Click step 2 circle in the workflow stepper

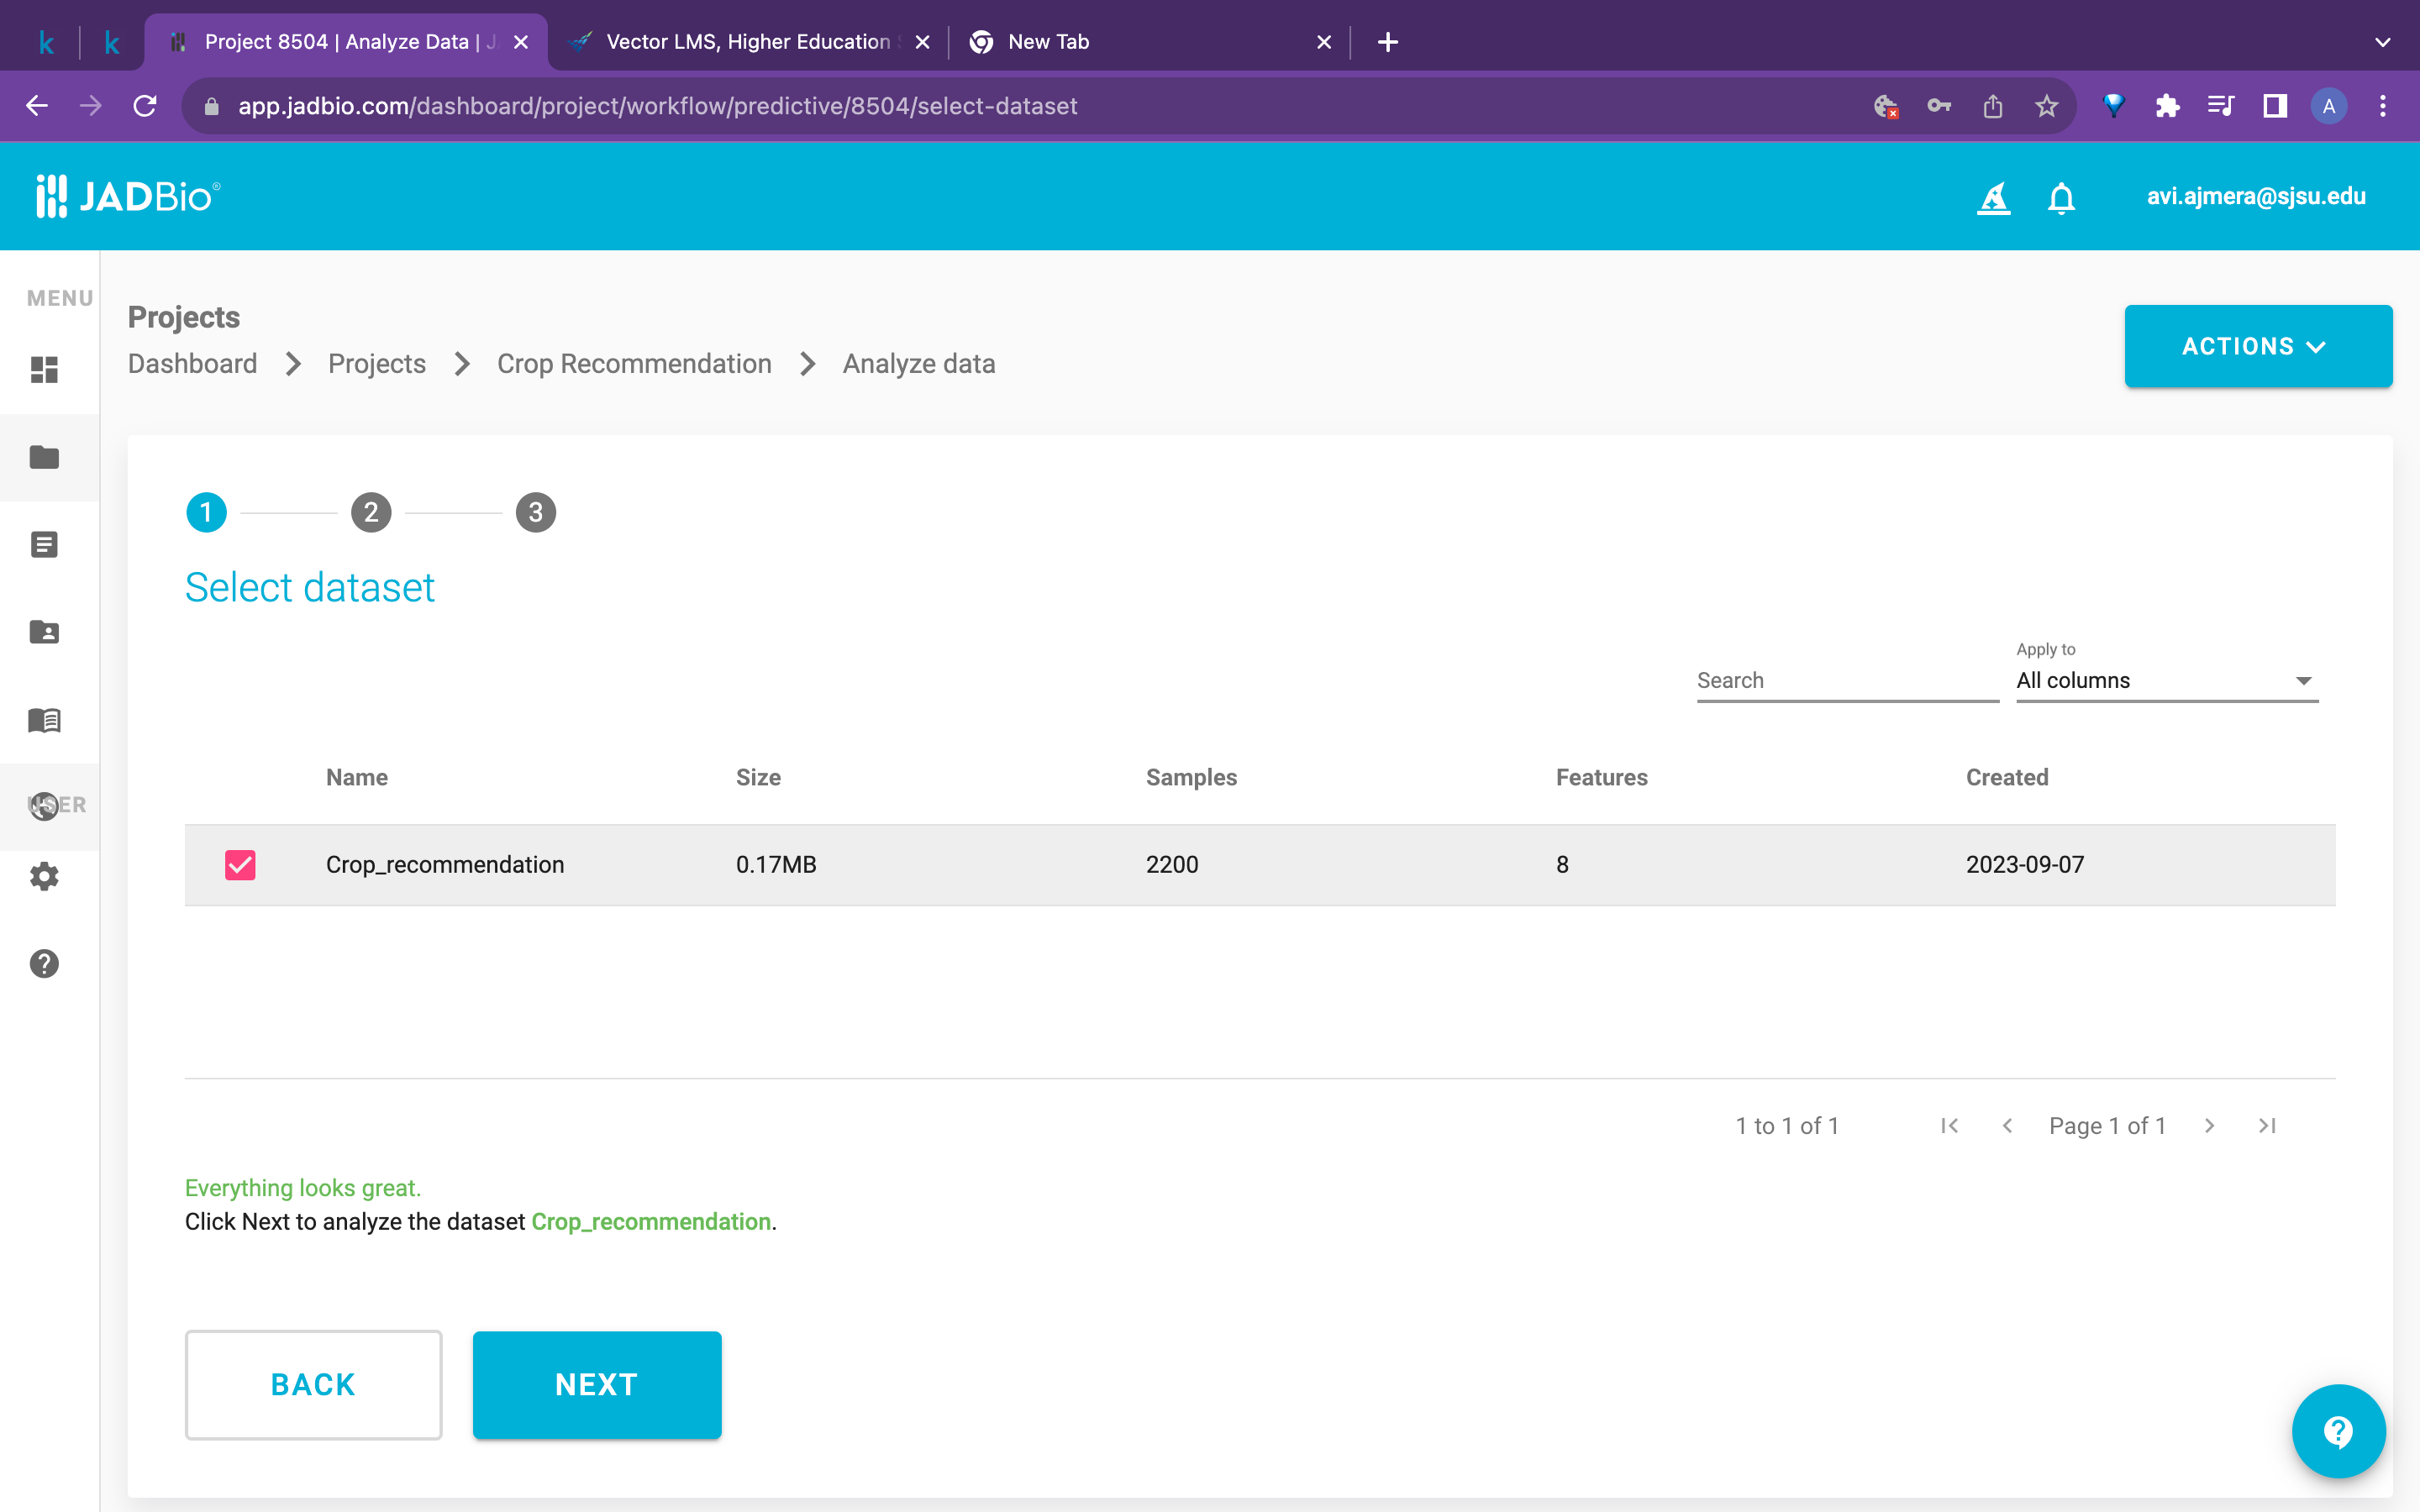371,513
